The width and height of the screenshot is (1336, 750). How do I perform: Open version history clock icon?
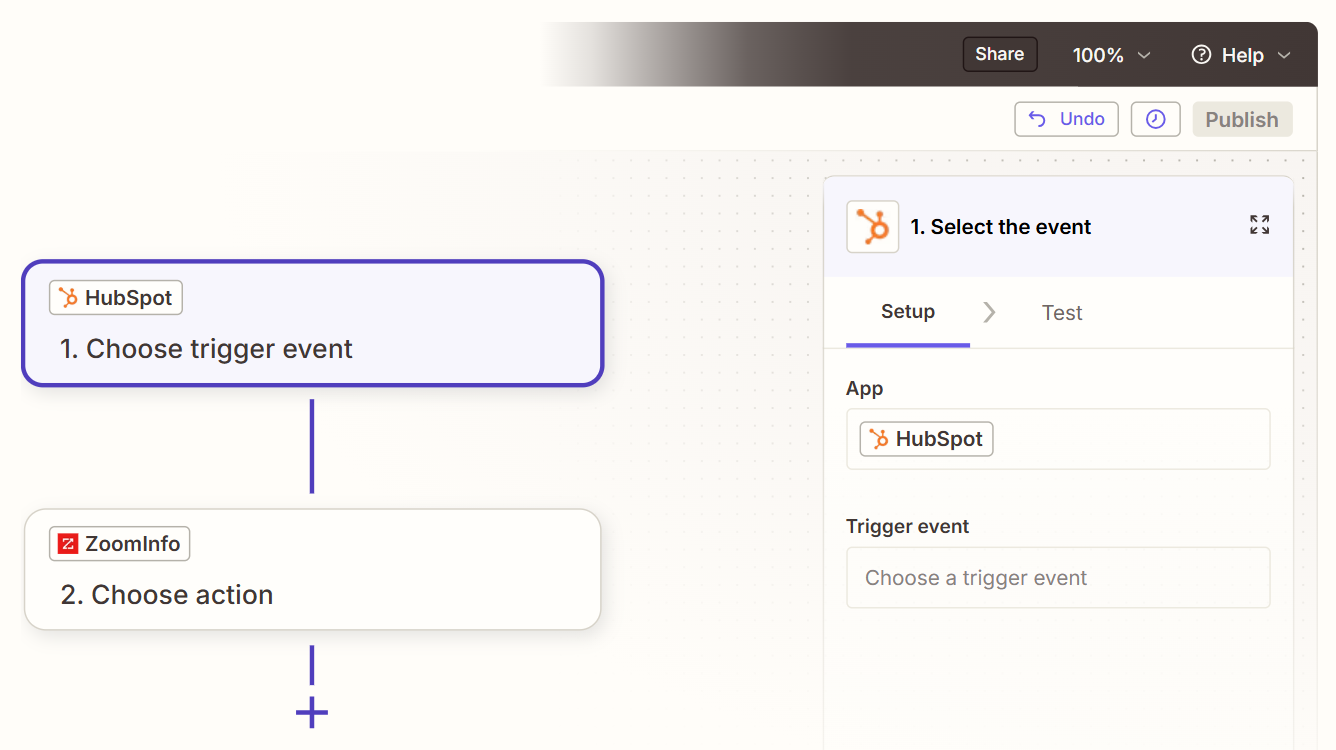click(1155, 119)
